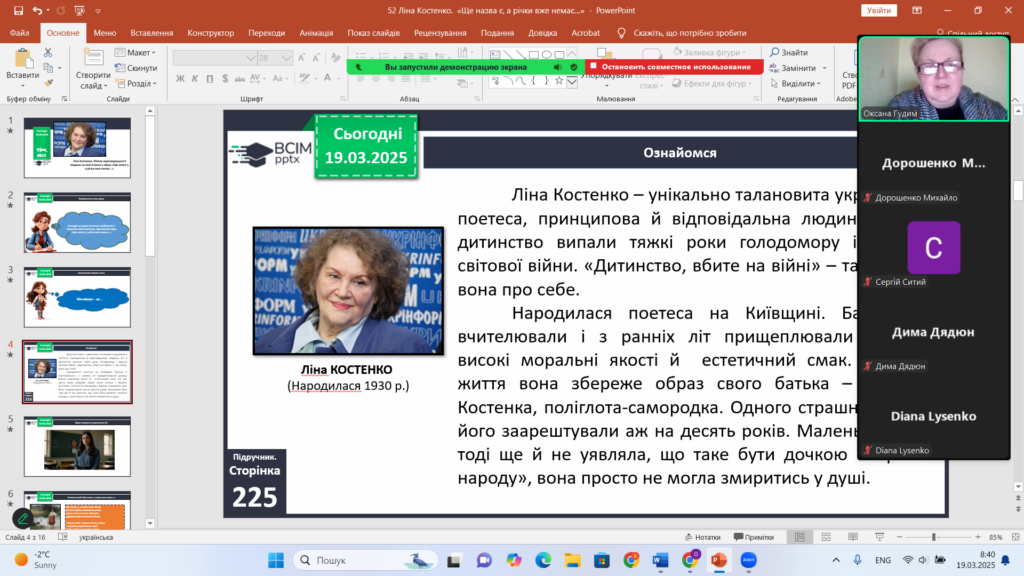Save the presentation from Quick Access toolbar
The image size is (1024, 576).
18,10
